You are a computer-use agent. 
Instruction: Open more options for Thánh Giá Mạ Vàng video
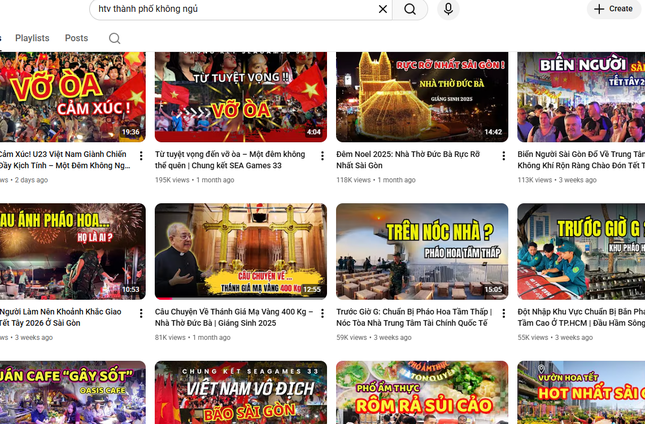(x=322, y=312)
